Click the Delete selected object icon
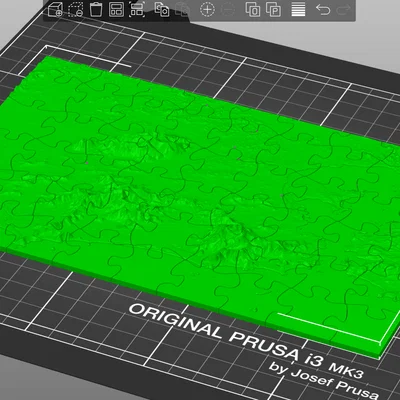Image resolution: width=400 pixels, height=400 pixels. [76, 10]
